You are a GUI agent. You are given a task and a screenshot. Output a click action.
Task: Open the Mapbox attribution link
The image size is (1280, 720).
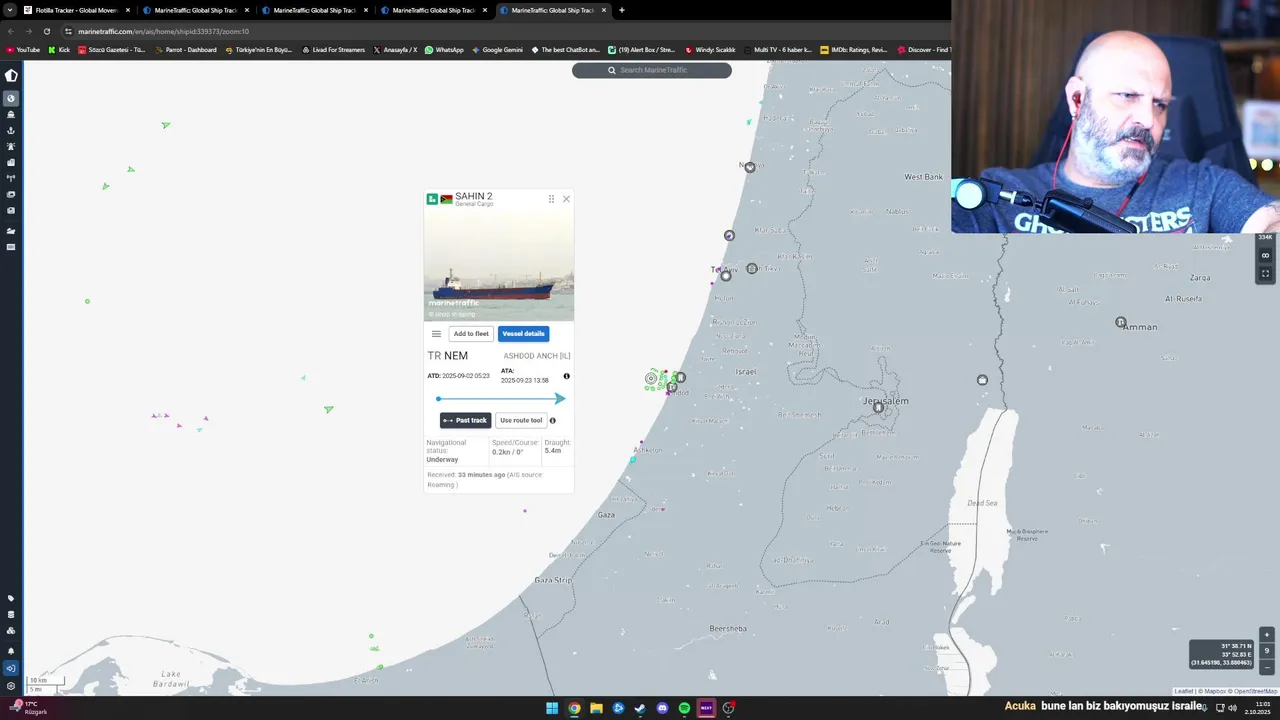point(1214,691)
